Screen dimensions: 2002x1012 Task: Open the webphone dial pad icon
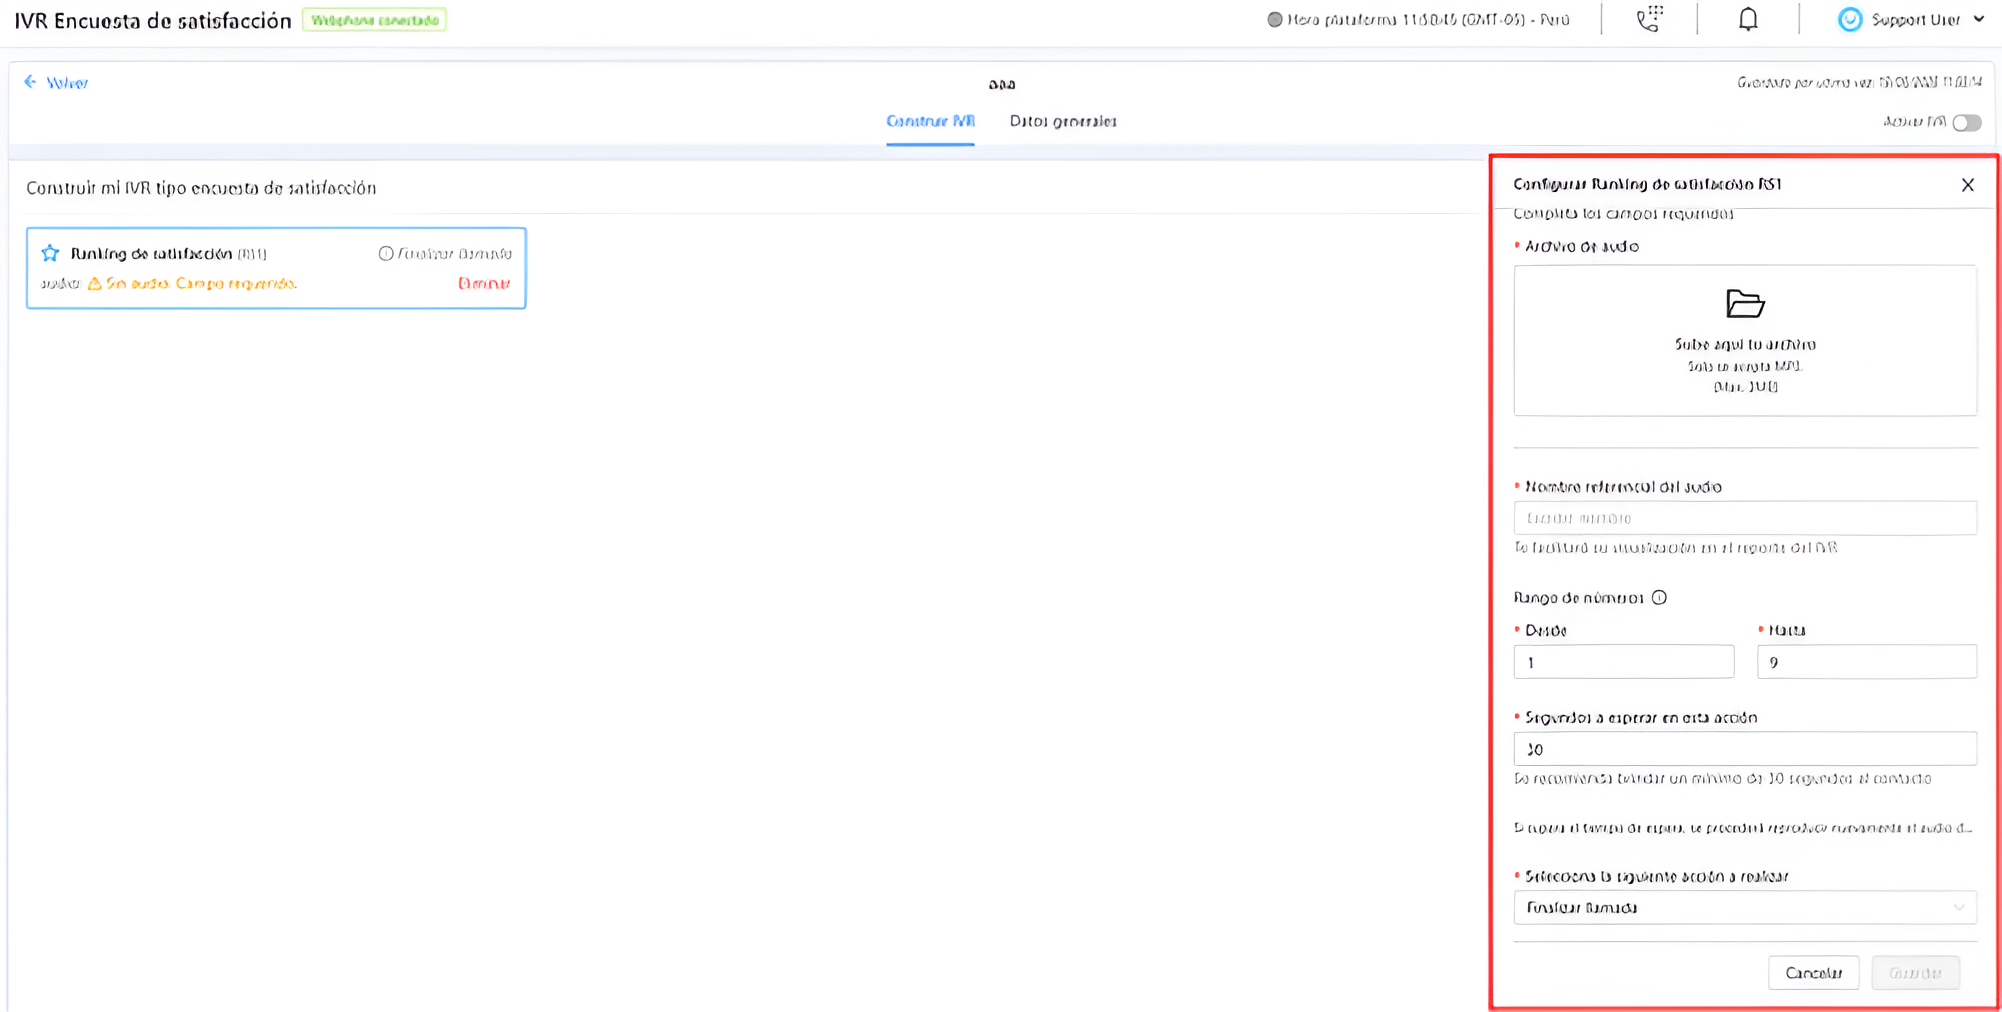point(1649,19)
